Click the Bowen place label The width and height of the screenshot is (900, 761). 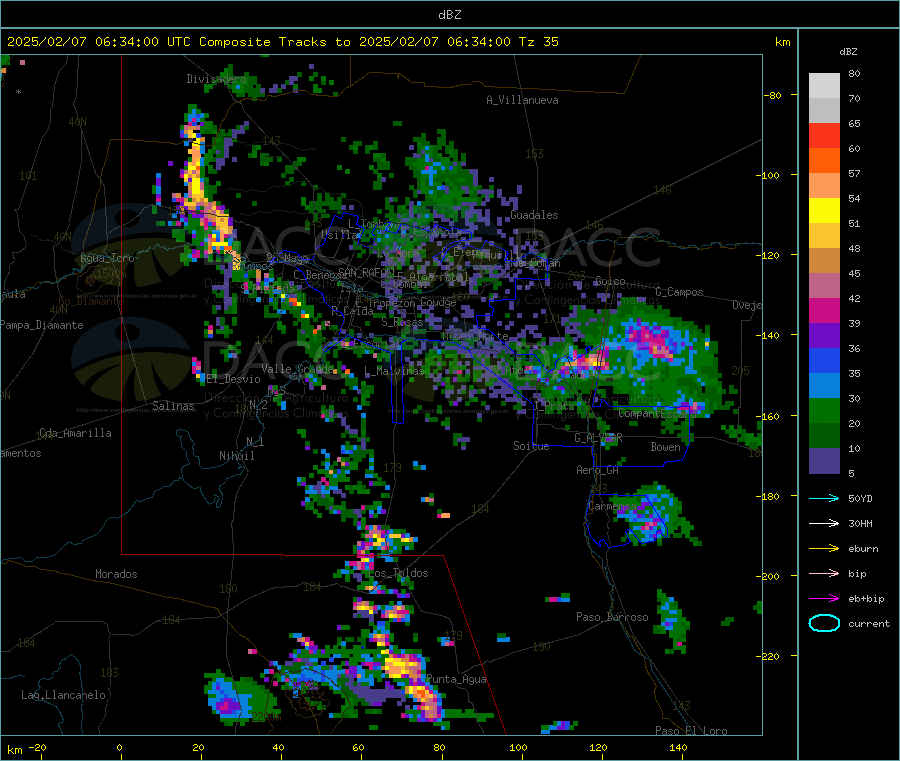pyautogui.click(x=665, y=447)
